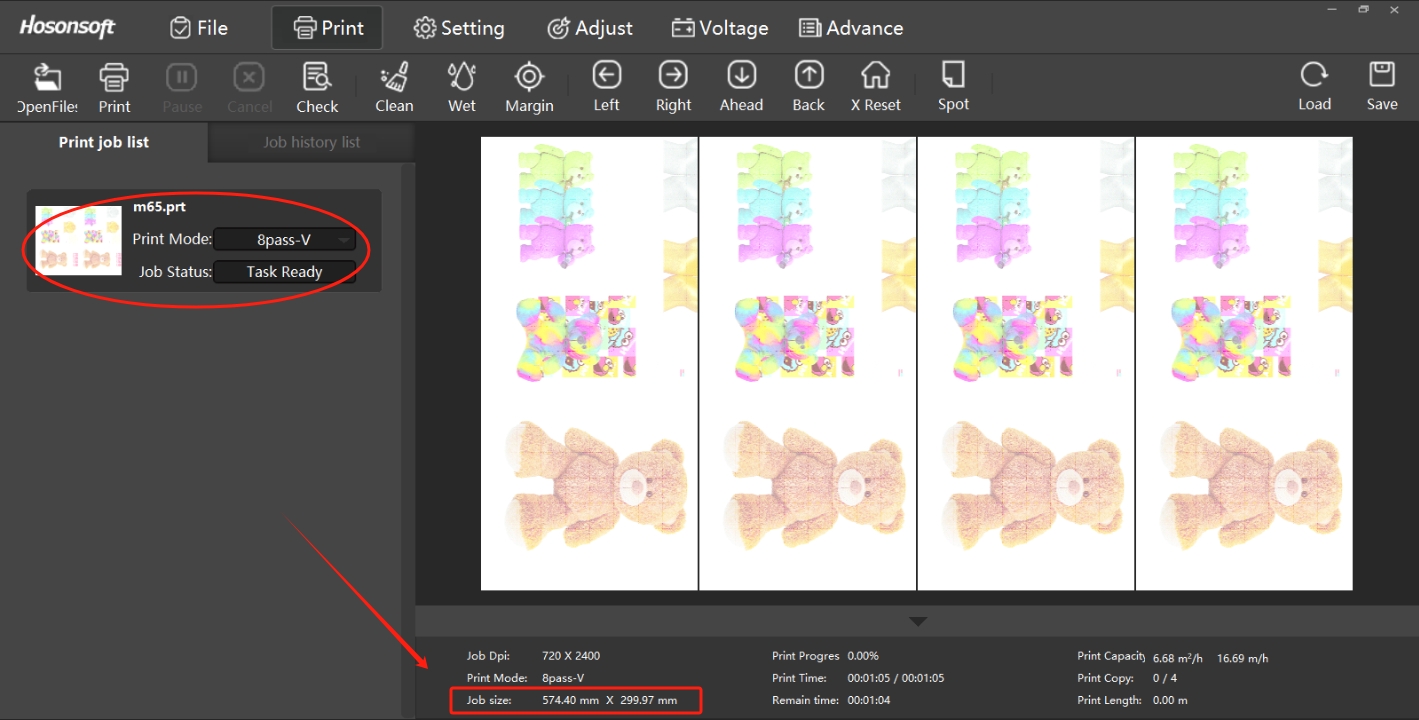Move carriage Left with arrow icon
The image size is (1419, 720).
pyautogui.click(x=606, y=76)
